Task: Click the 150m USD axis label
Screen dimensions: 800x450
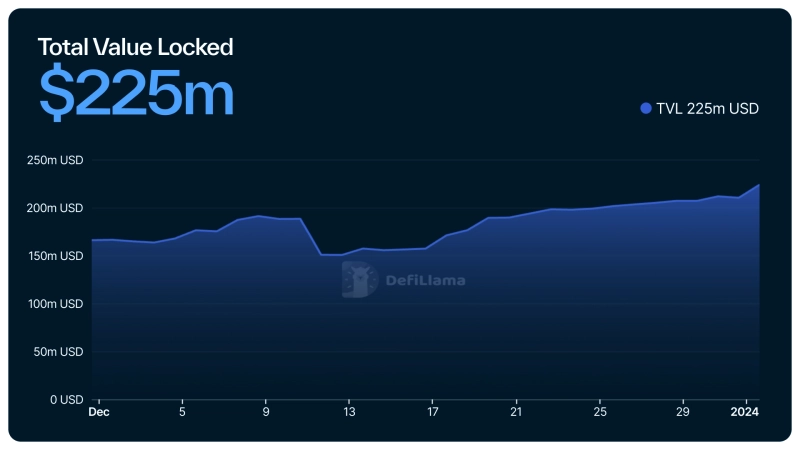Action: tap(55, 256)
